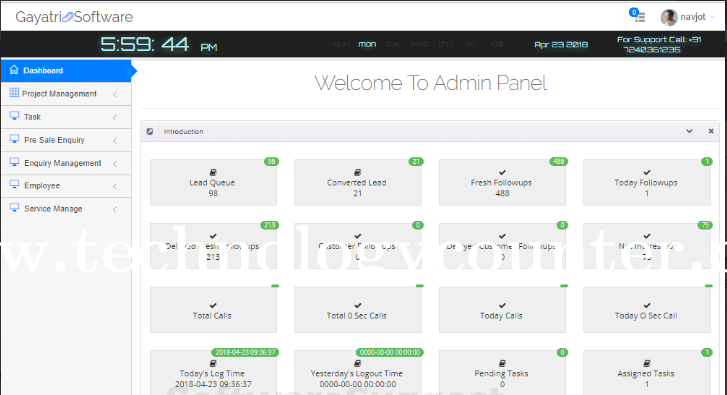Click the 98 badge on Lead Queue
Image resolution: width=727 pixels, height=395 pixels.
coord(271,161)
